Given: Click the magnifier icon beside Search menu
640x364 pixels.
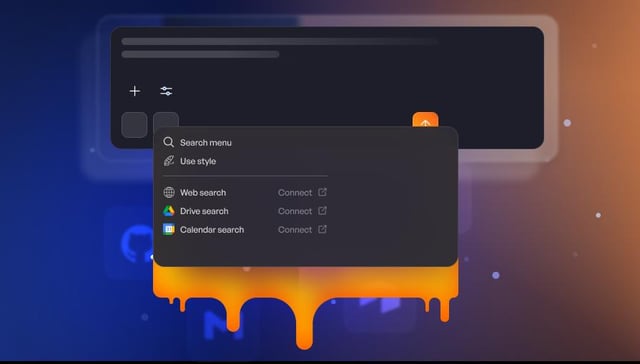Looking at the screenshot, I should coord(169,142).
